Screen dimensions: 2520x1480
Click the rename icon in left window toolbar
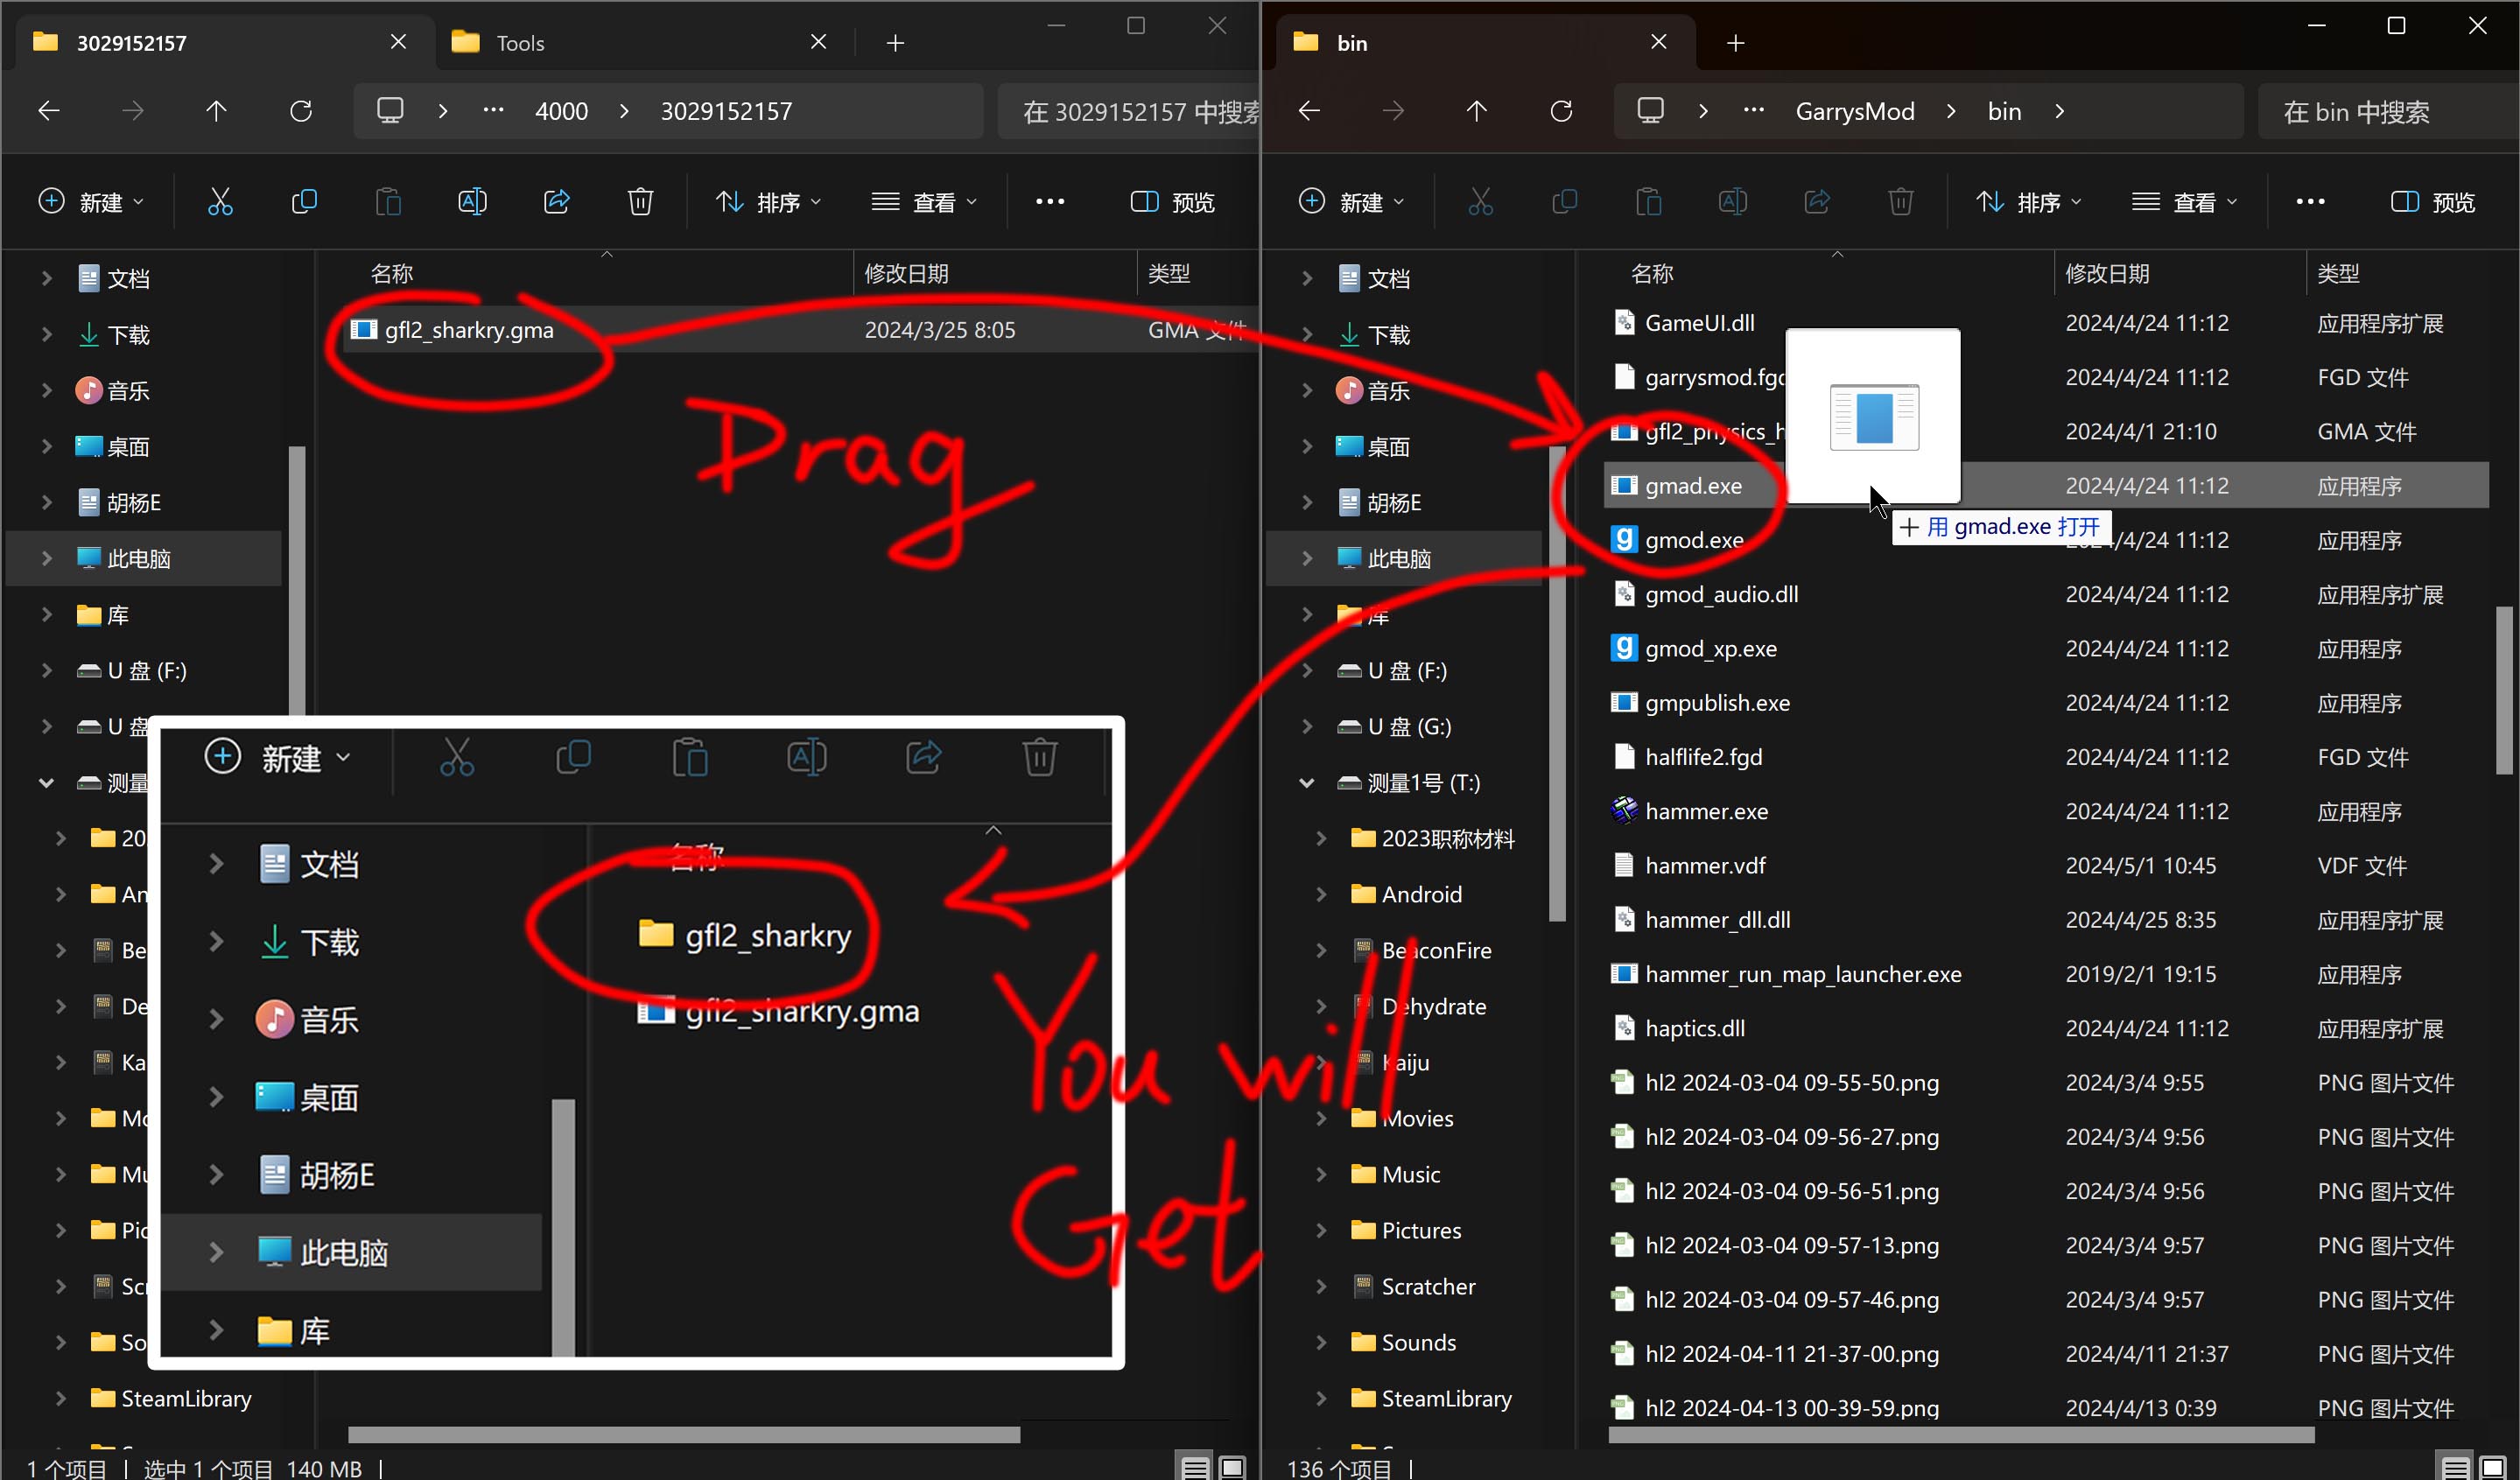472,202
